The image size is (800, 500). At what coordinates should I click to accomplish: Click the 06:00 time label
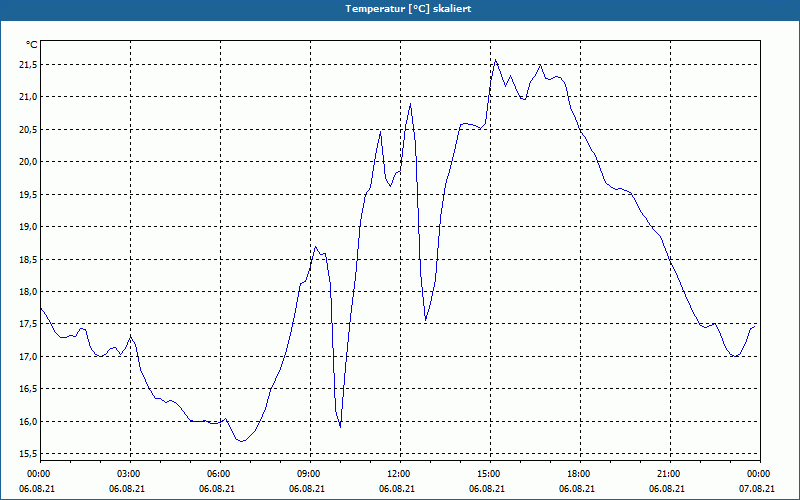click(x=220, y=474)
